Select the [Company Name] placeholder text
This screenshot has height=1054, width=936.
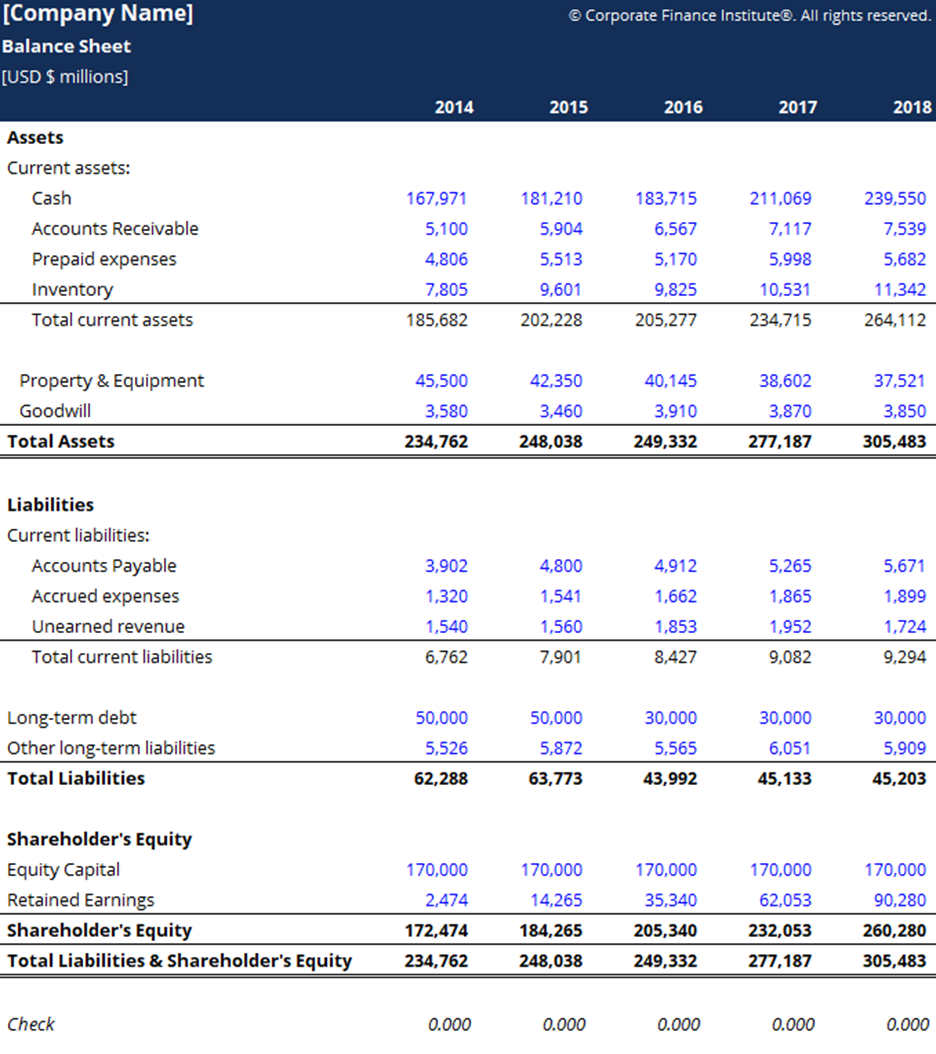point(100,14)
